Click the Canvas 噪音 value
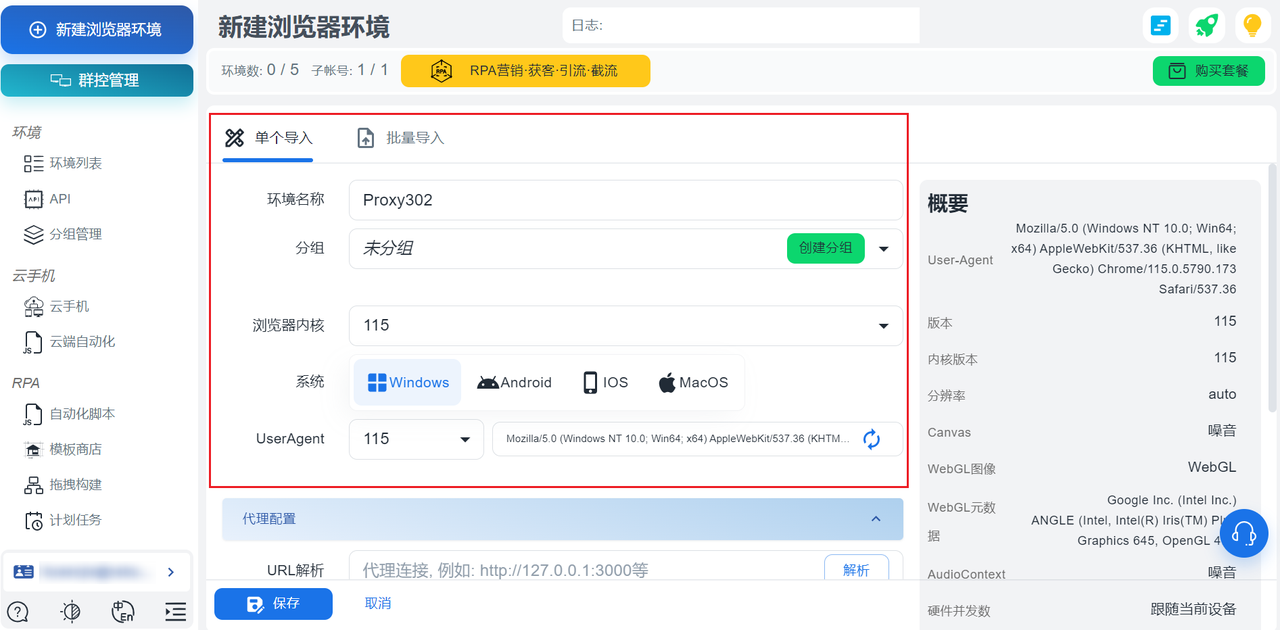The image size is (1280, 630). point(1222,430)
